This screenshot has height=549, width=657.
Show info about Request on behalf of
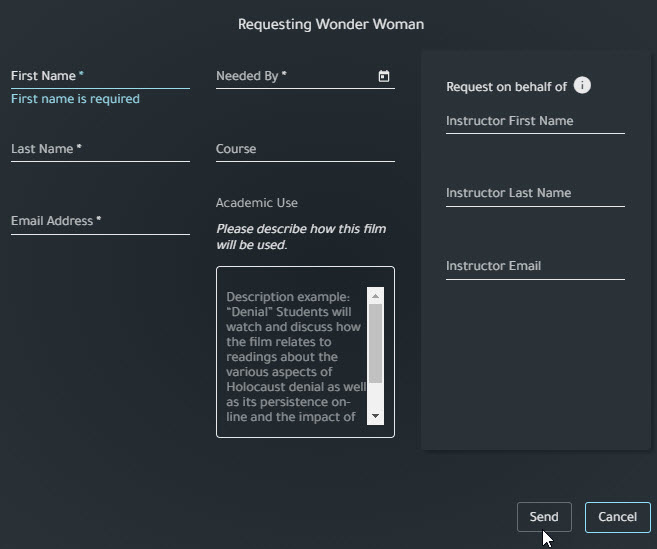click(x=582, y=85)
